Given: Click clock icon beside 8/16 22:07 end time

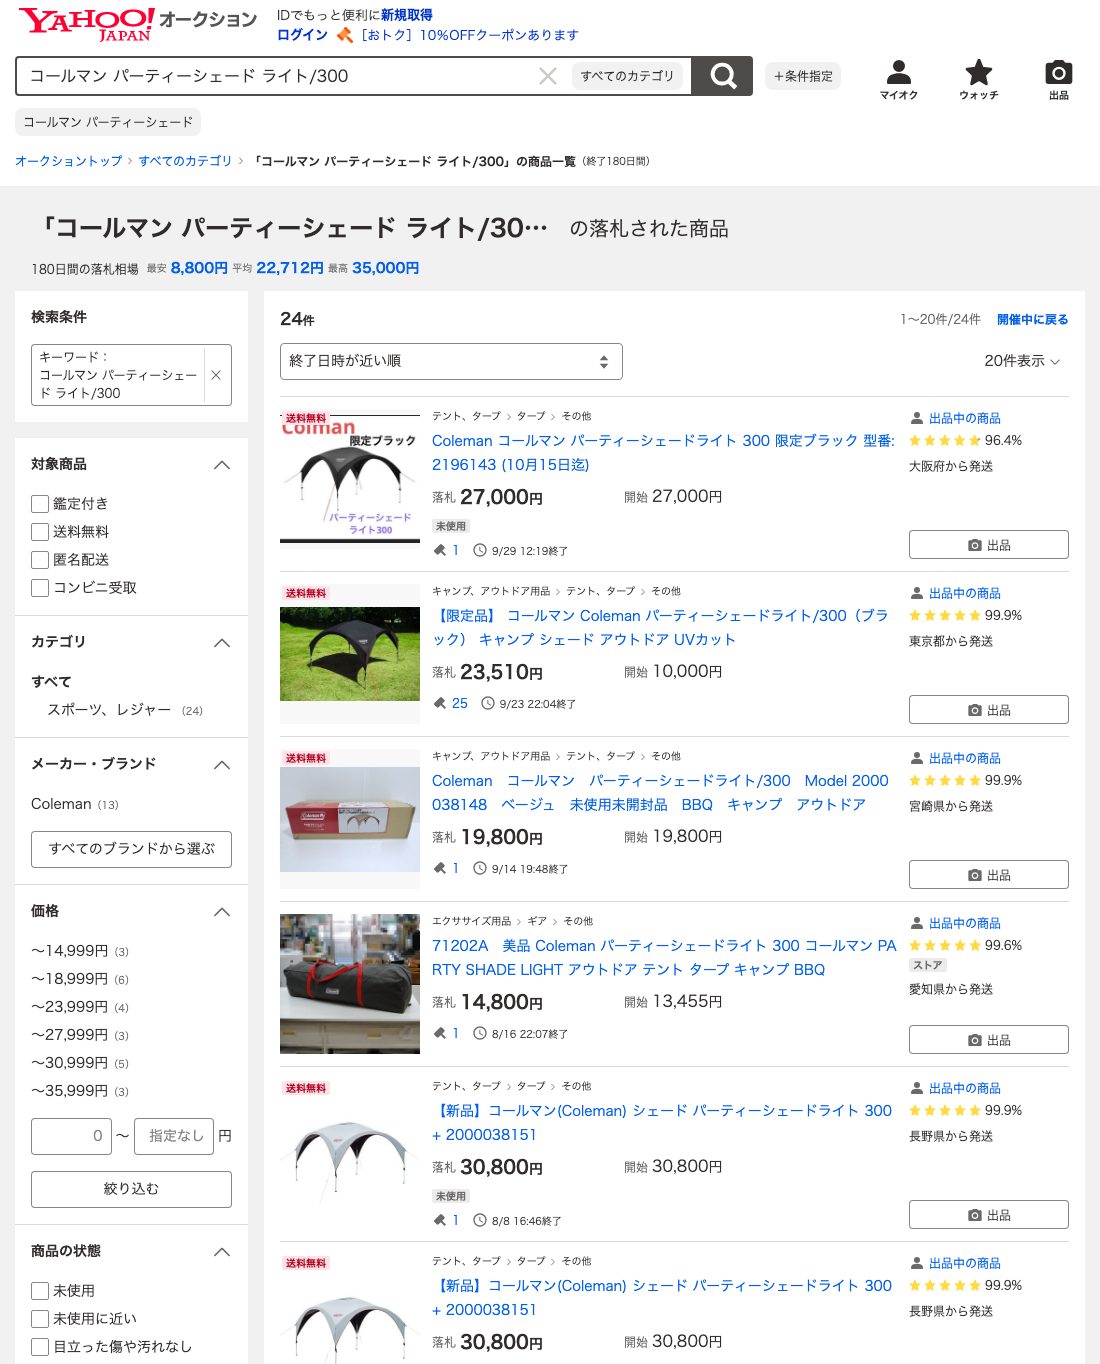Looking at the screenshot, I should click(x=480, y=1033).
